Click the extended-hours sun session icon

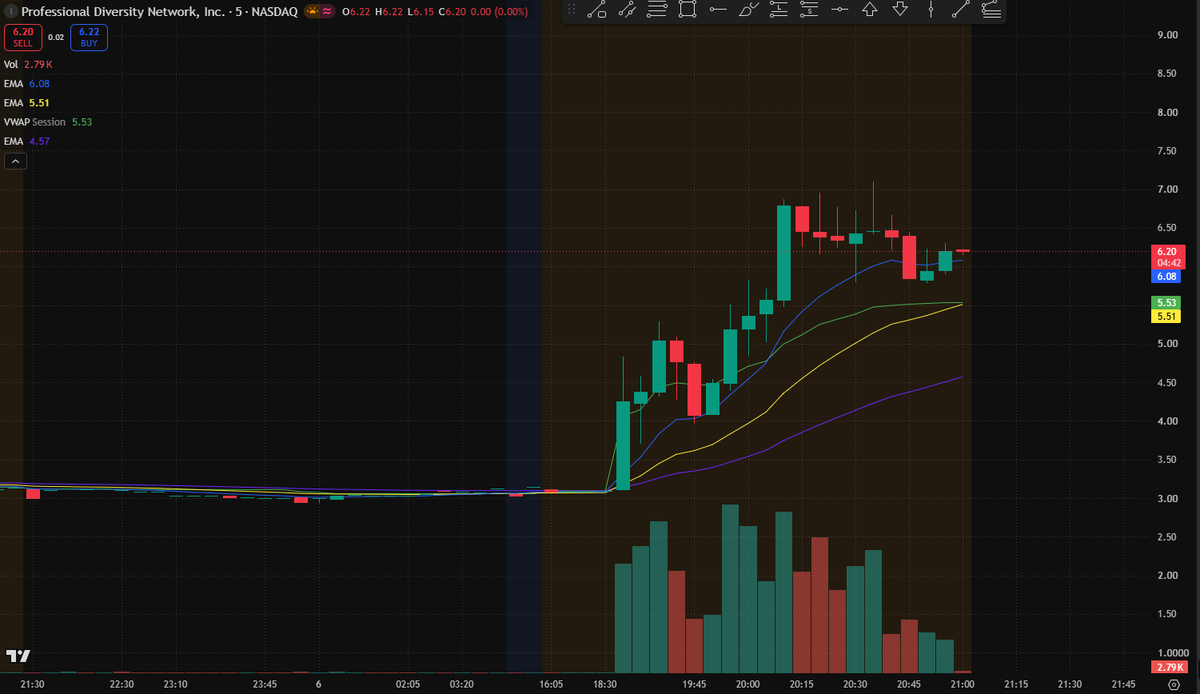coord(313,11)
